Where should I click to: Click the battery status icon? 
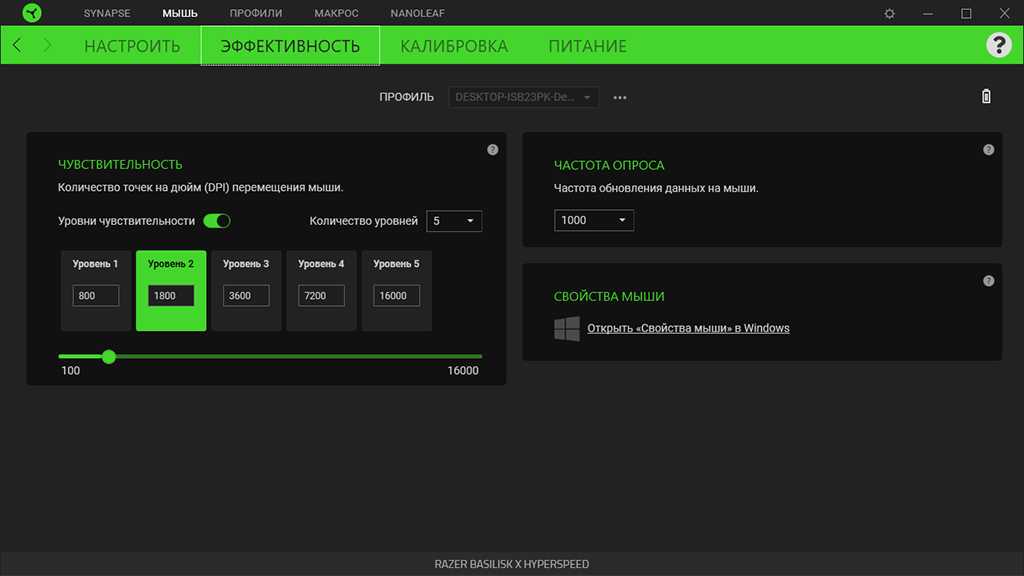click(986, 97)
